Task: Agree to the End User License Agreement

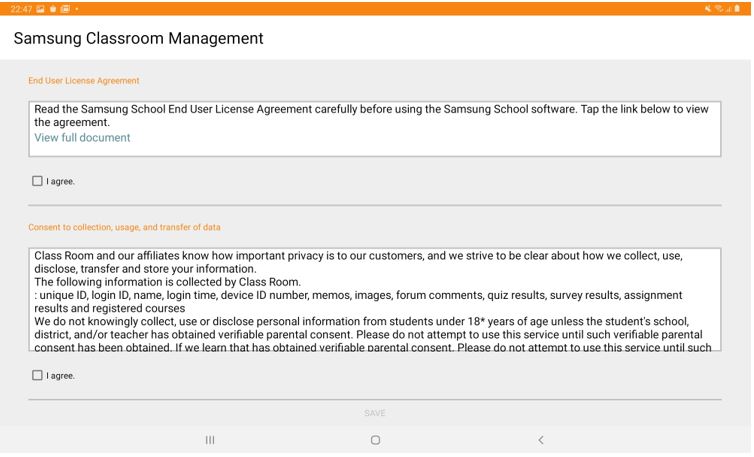Action: 38,181
